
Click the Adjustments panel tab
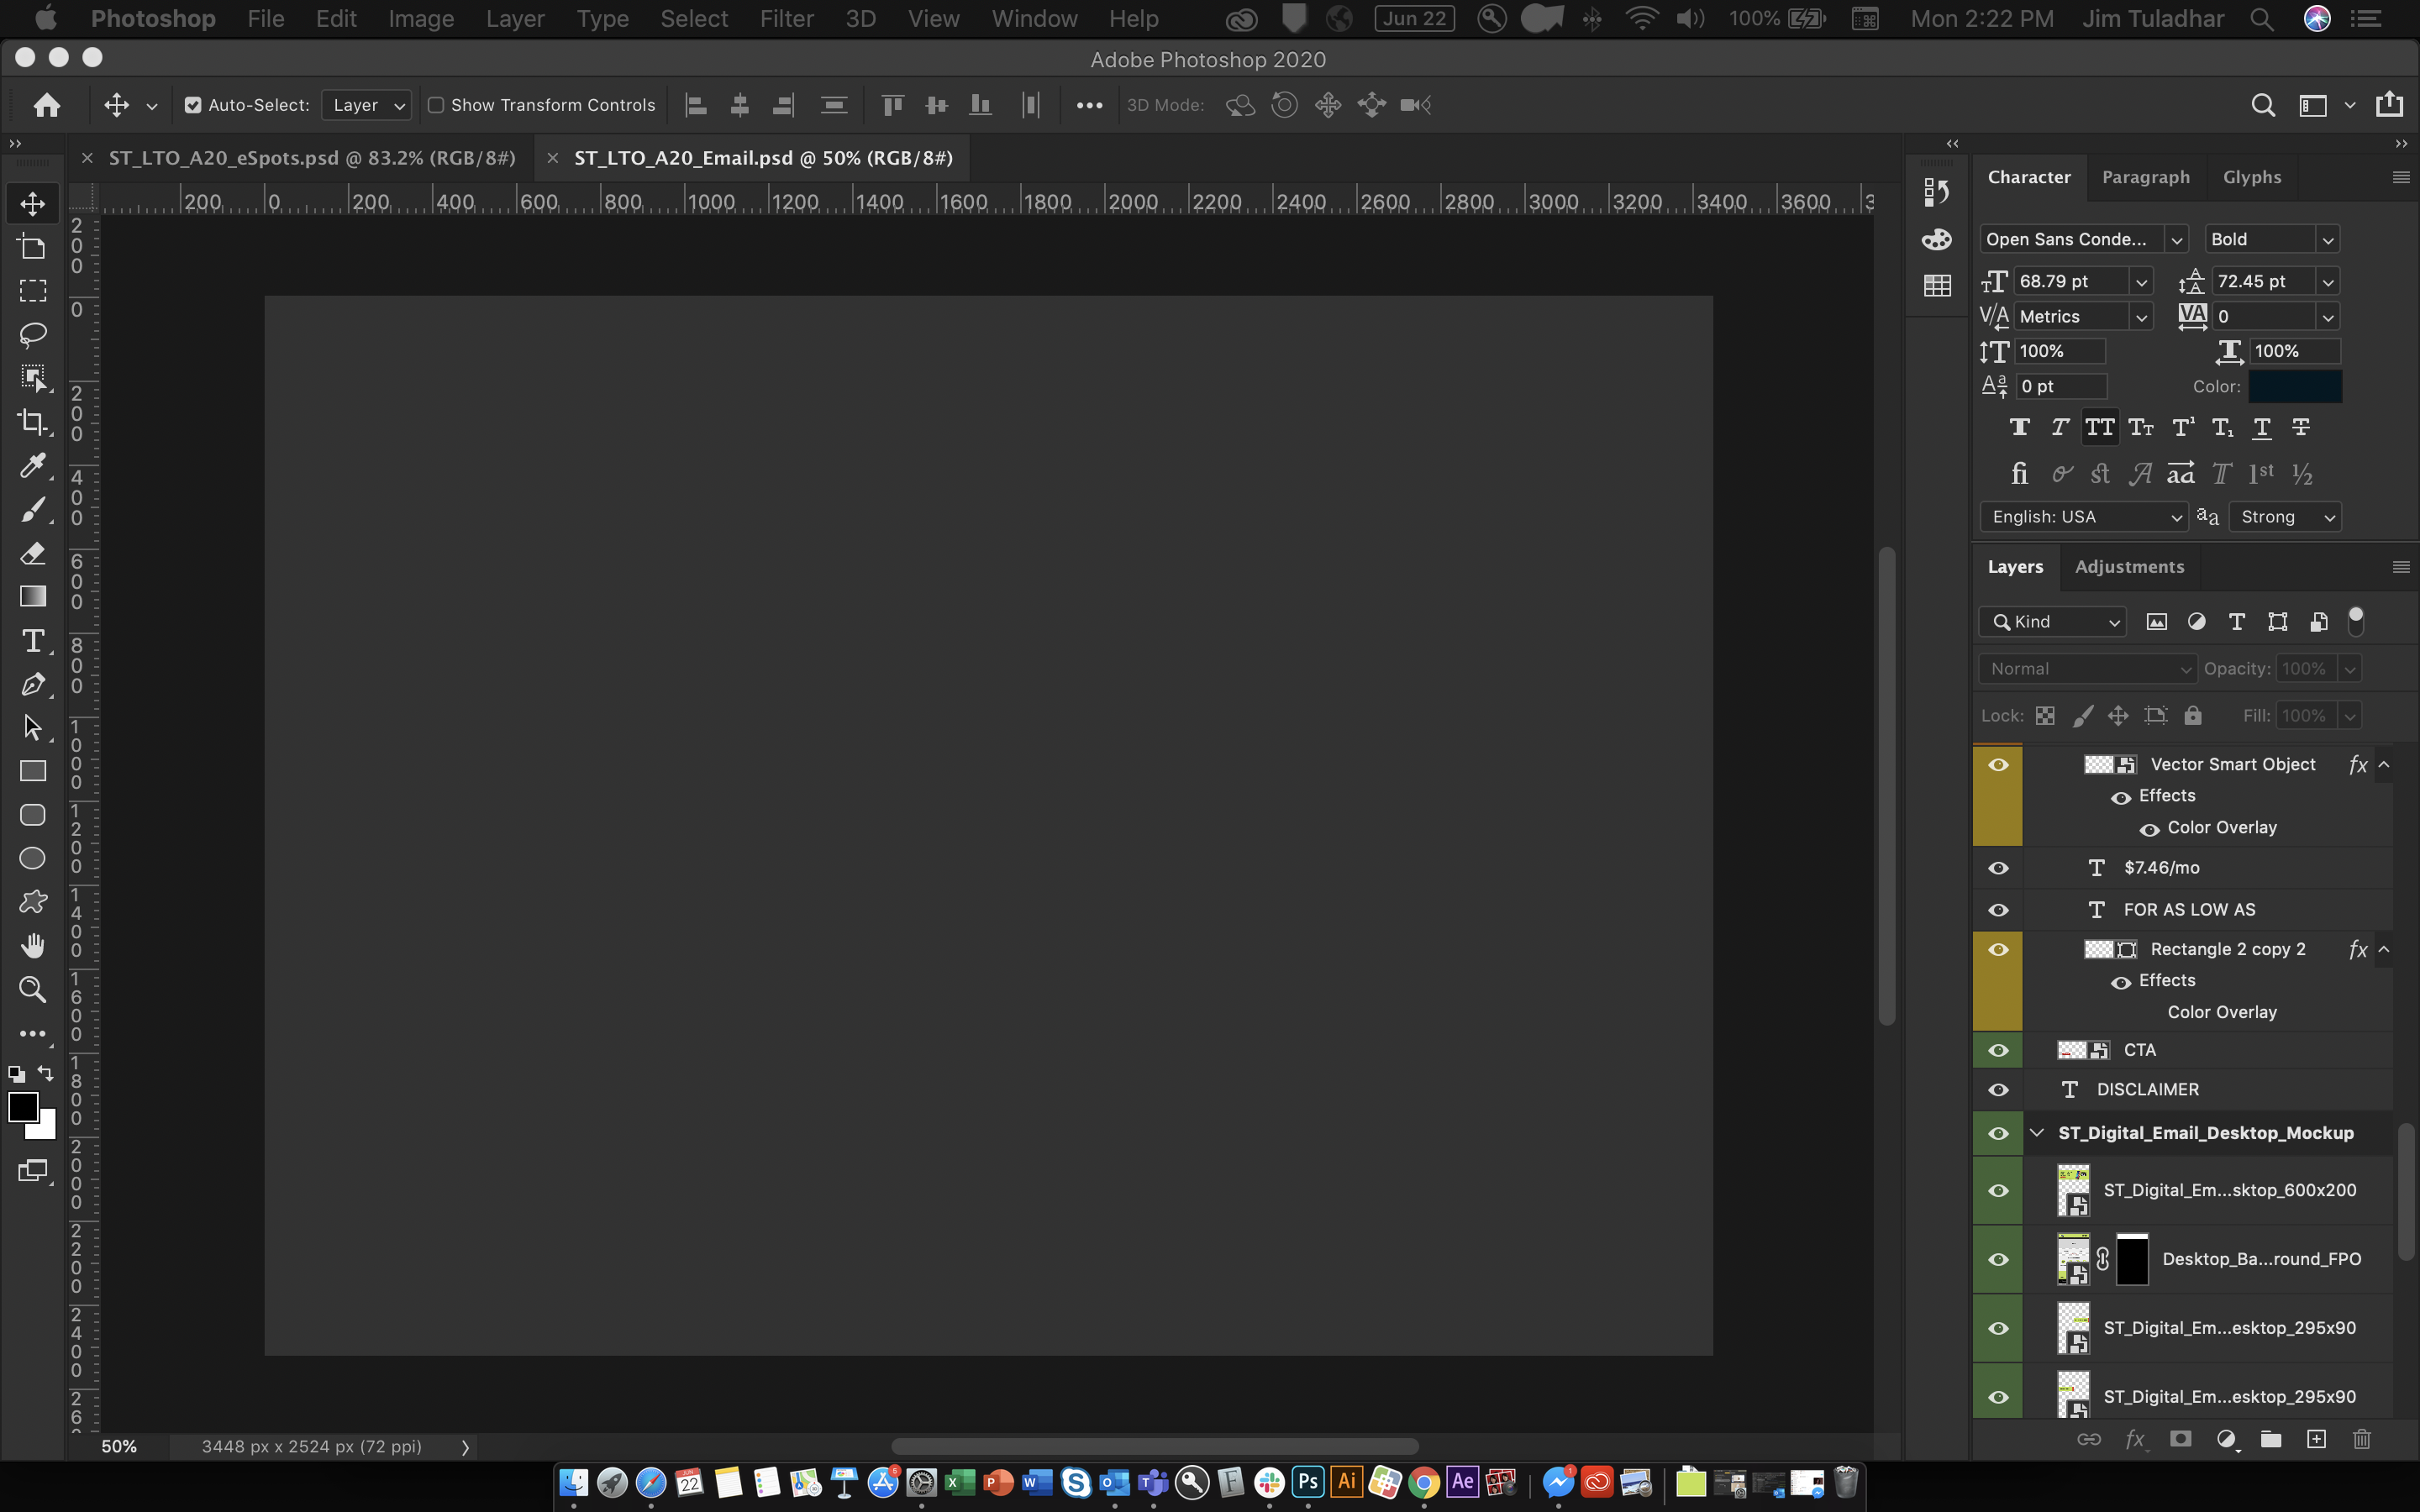(x=2129, y=566)
